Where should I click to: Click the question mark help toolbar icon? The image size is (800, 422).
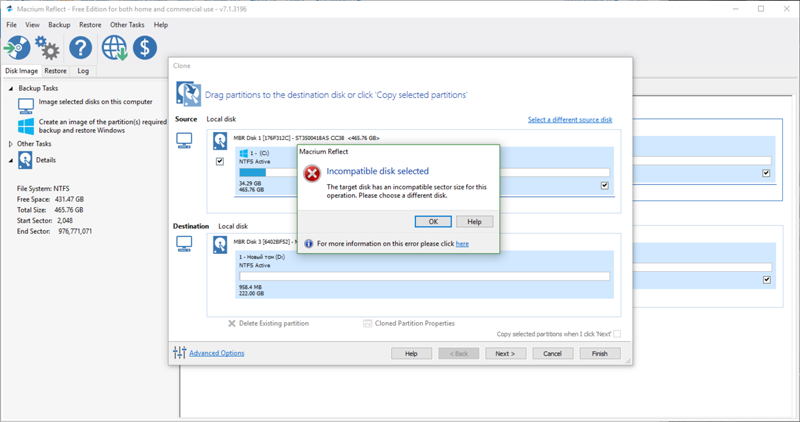(x=81, y=48)
